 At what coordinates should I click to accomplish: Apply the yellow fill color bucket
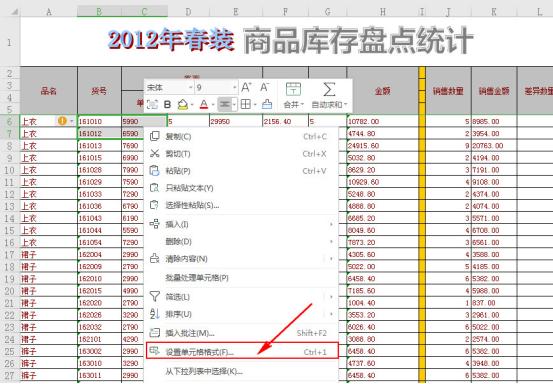[x=183, y=104]
